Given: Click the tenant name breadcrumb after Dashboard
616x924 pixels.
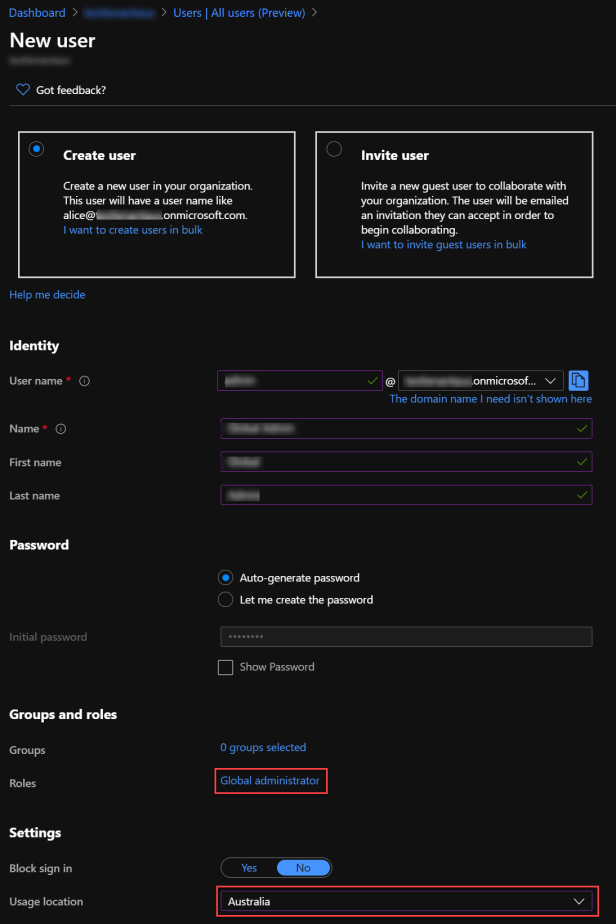Looking at the screenshot, I should (119, 12).
